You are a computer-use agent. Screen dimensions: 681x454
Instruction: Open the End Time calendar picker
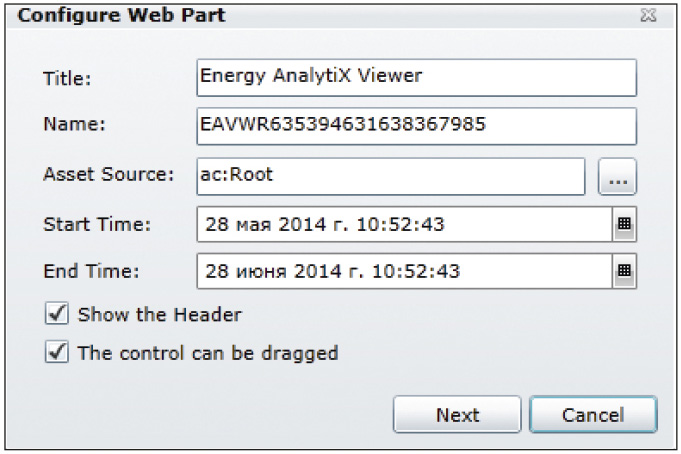point(625,271)
